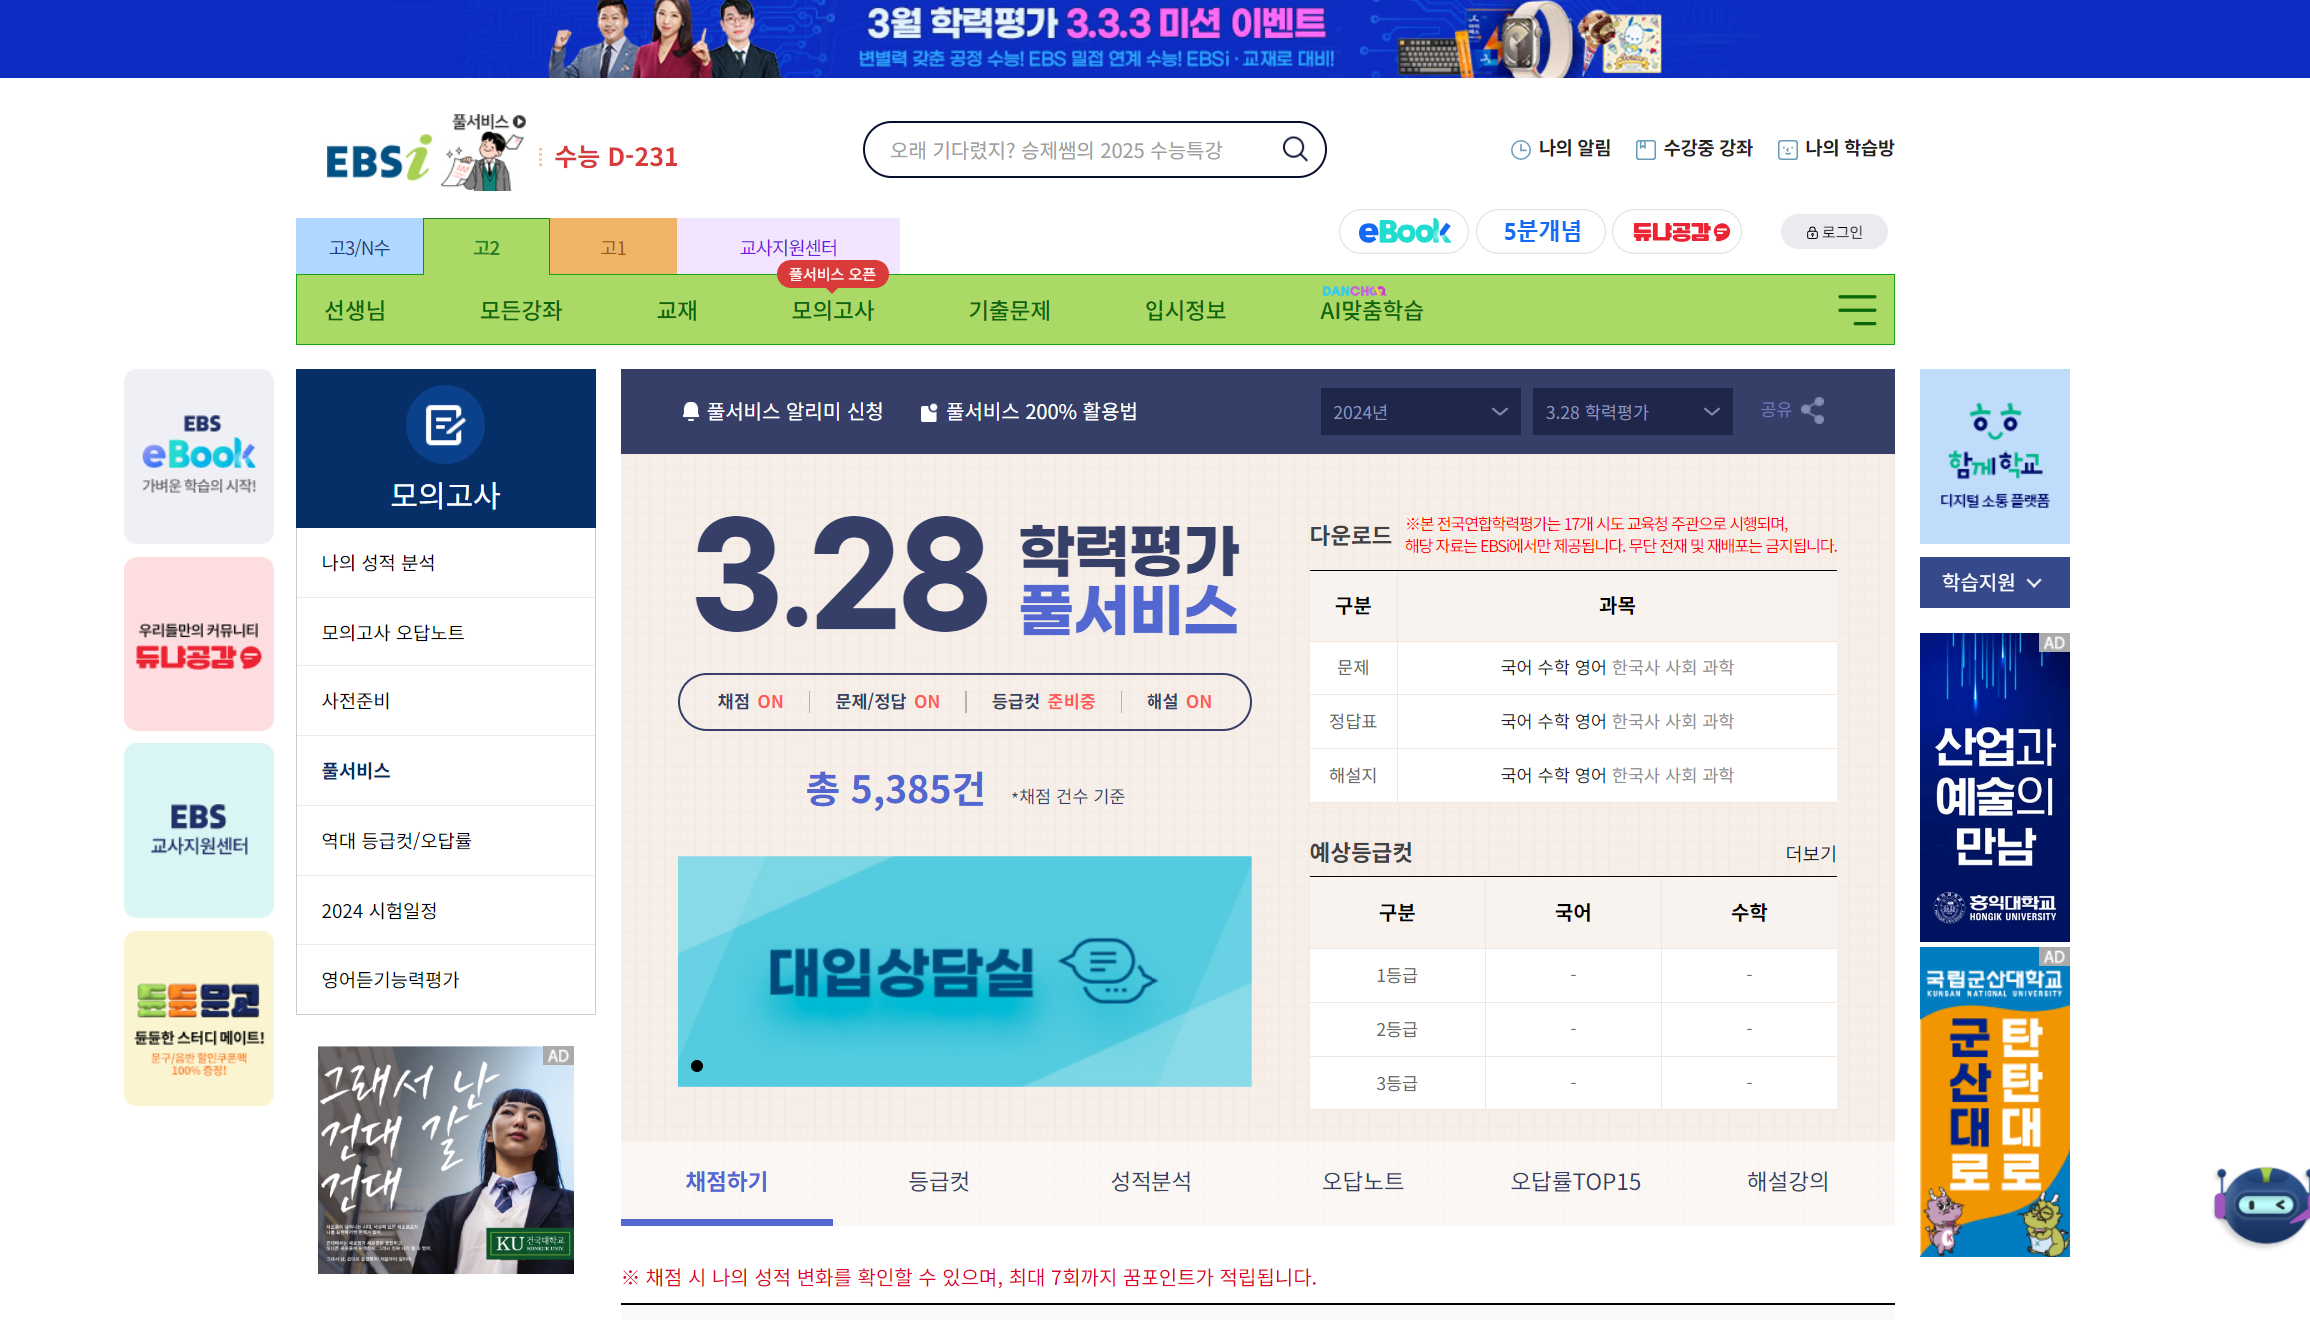Click the search magnifier icon
This screenshot has height=1320, width=2310.
tap(1295, 149)
